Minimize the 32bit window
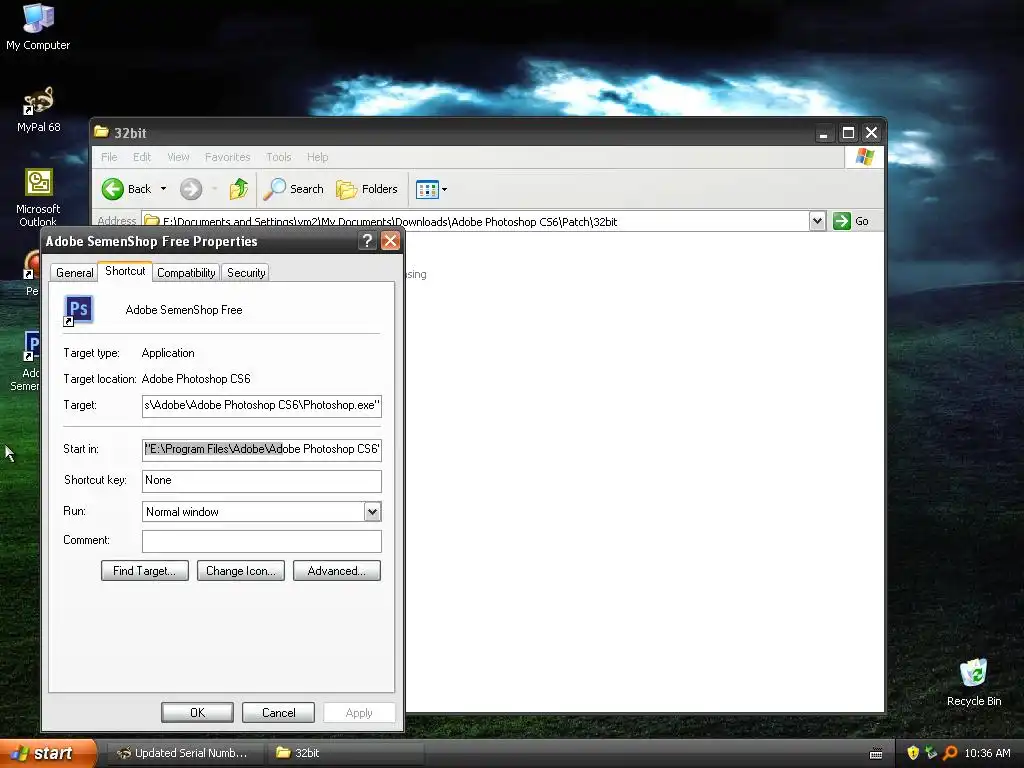Viewport: 1024px width, 768px height. [824, 133]
